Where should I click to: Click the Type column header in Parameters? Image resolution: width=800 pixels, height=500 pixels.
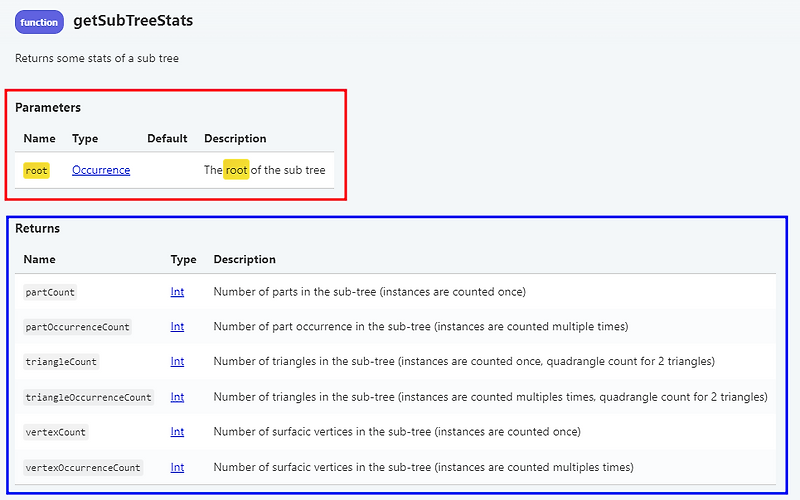pyautogui.click(x=85, y=139)
